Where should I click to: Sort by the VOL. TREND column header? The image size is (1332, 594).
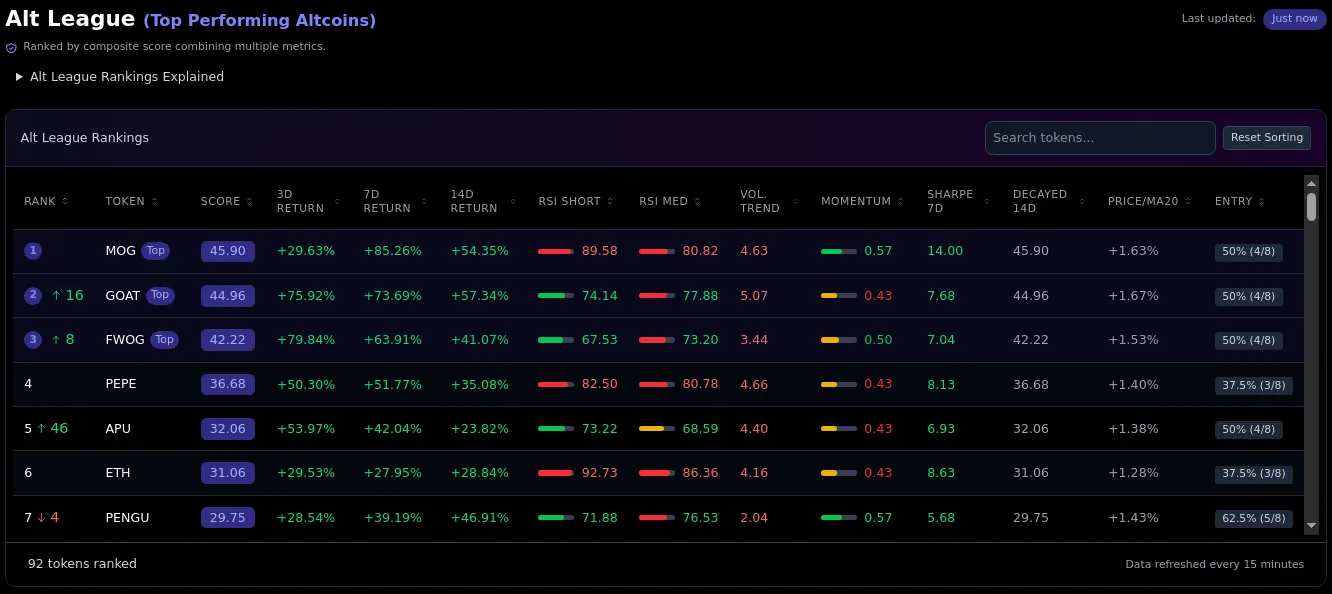(768, 202)
